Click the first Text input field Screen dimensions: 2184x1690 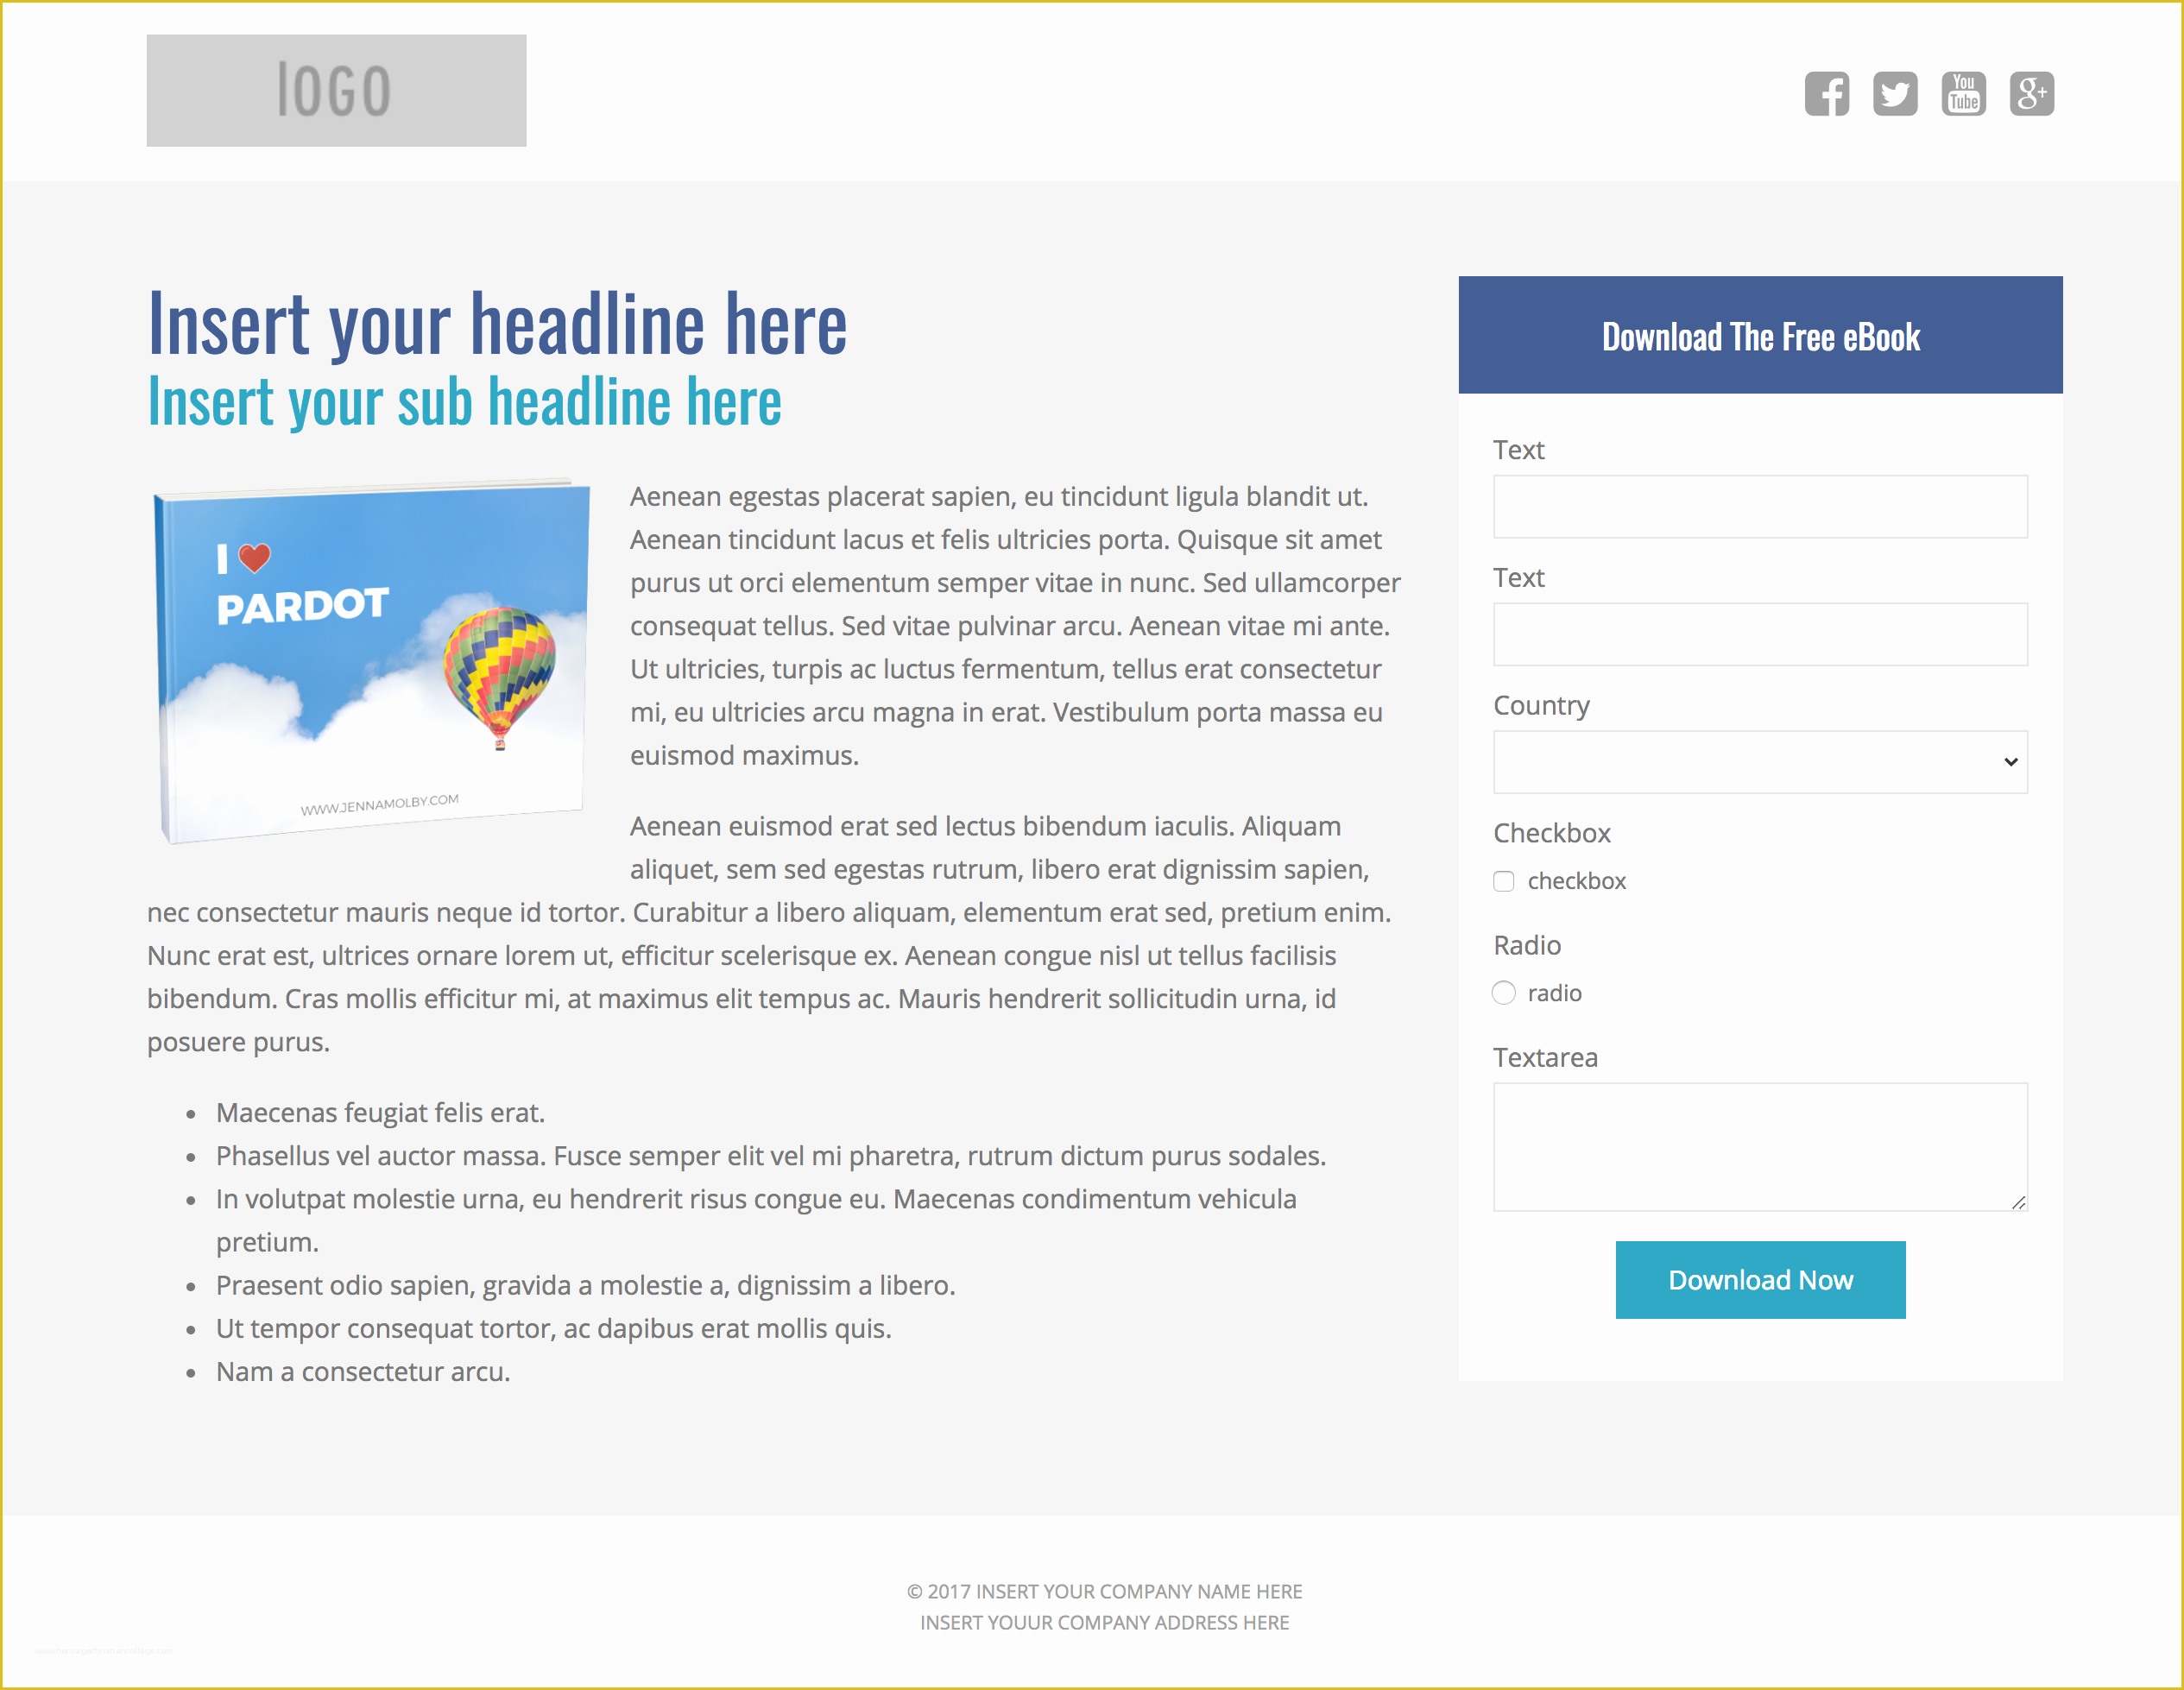1758,511
